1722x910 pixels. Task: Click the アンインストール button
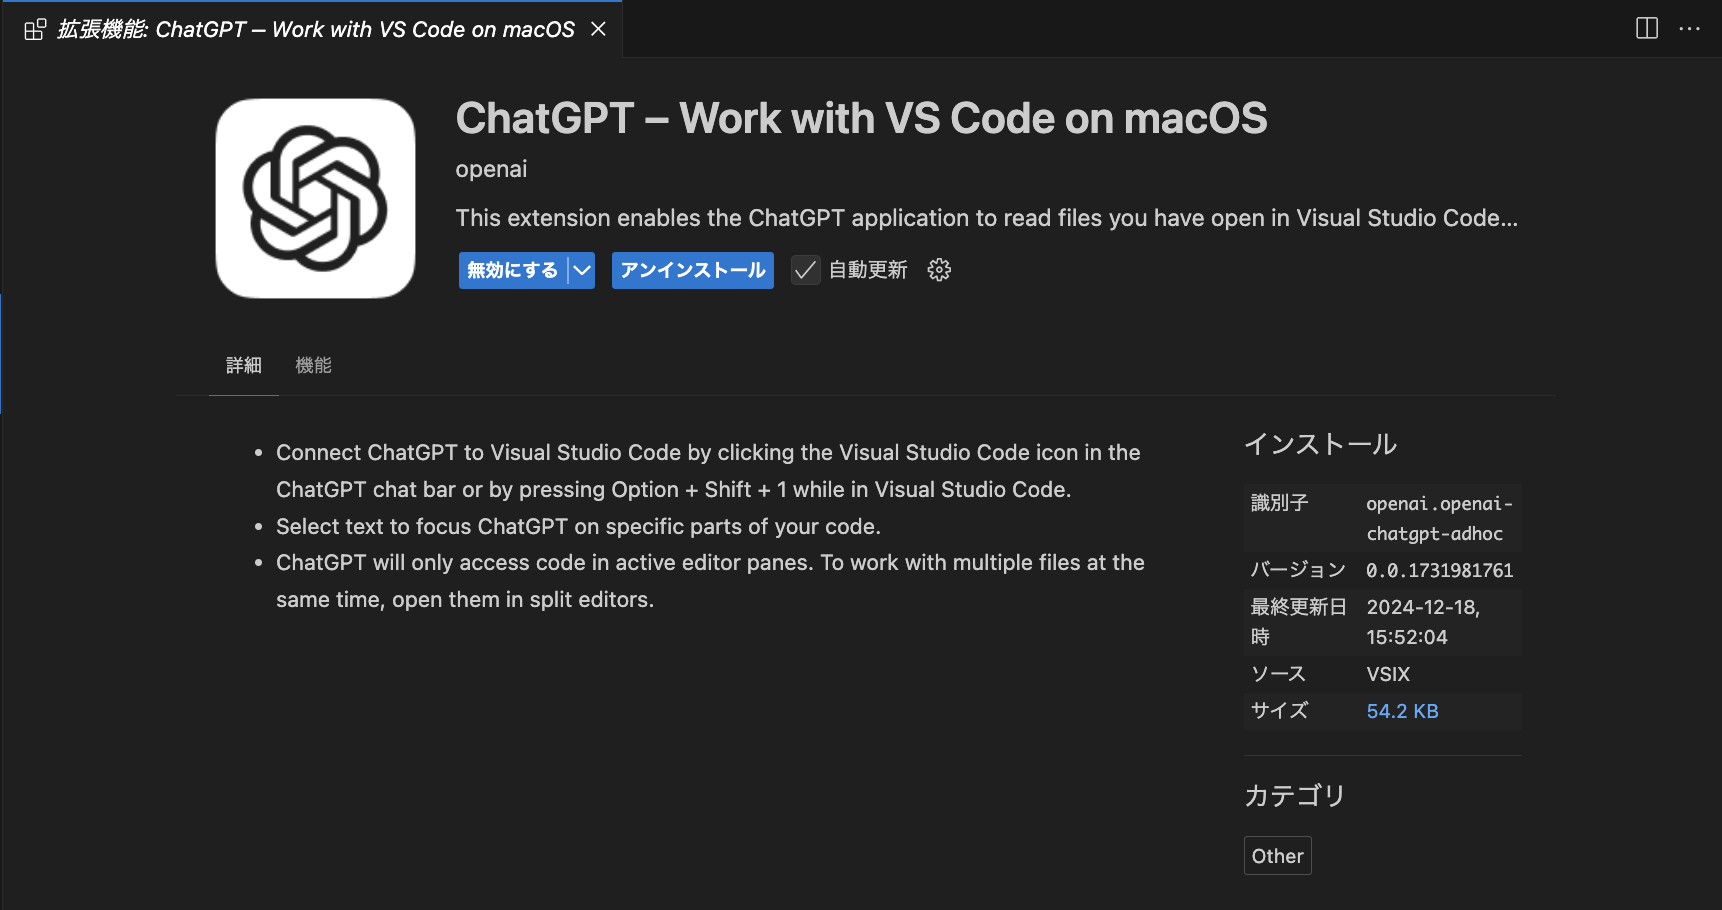[x=692, y=269]
